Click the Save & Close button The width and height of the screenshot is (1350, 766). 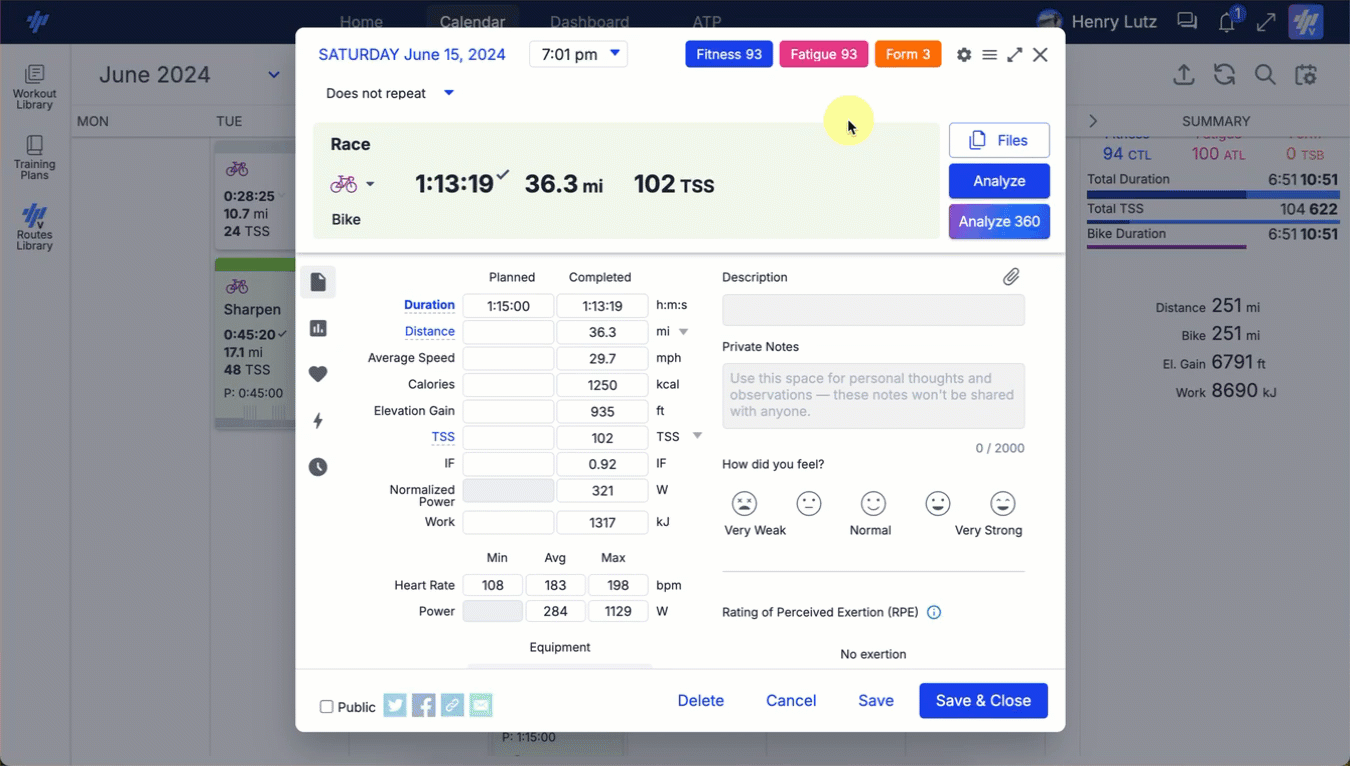click(982, 701)
